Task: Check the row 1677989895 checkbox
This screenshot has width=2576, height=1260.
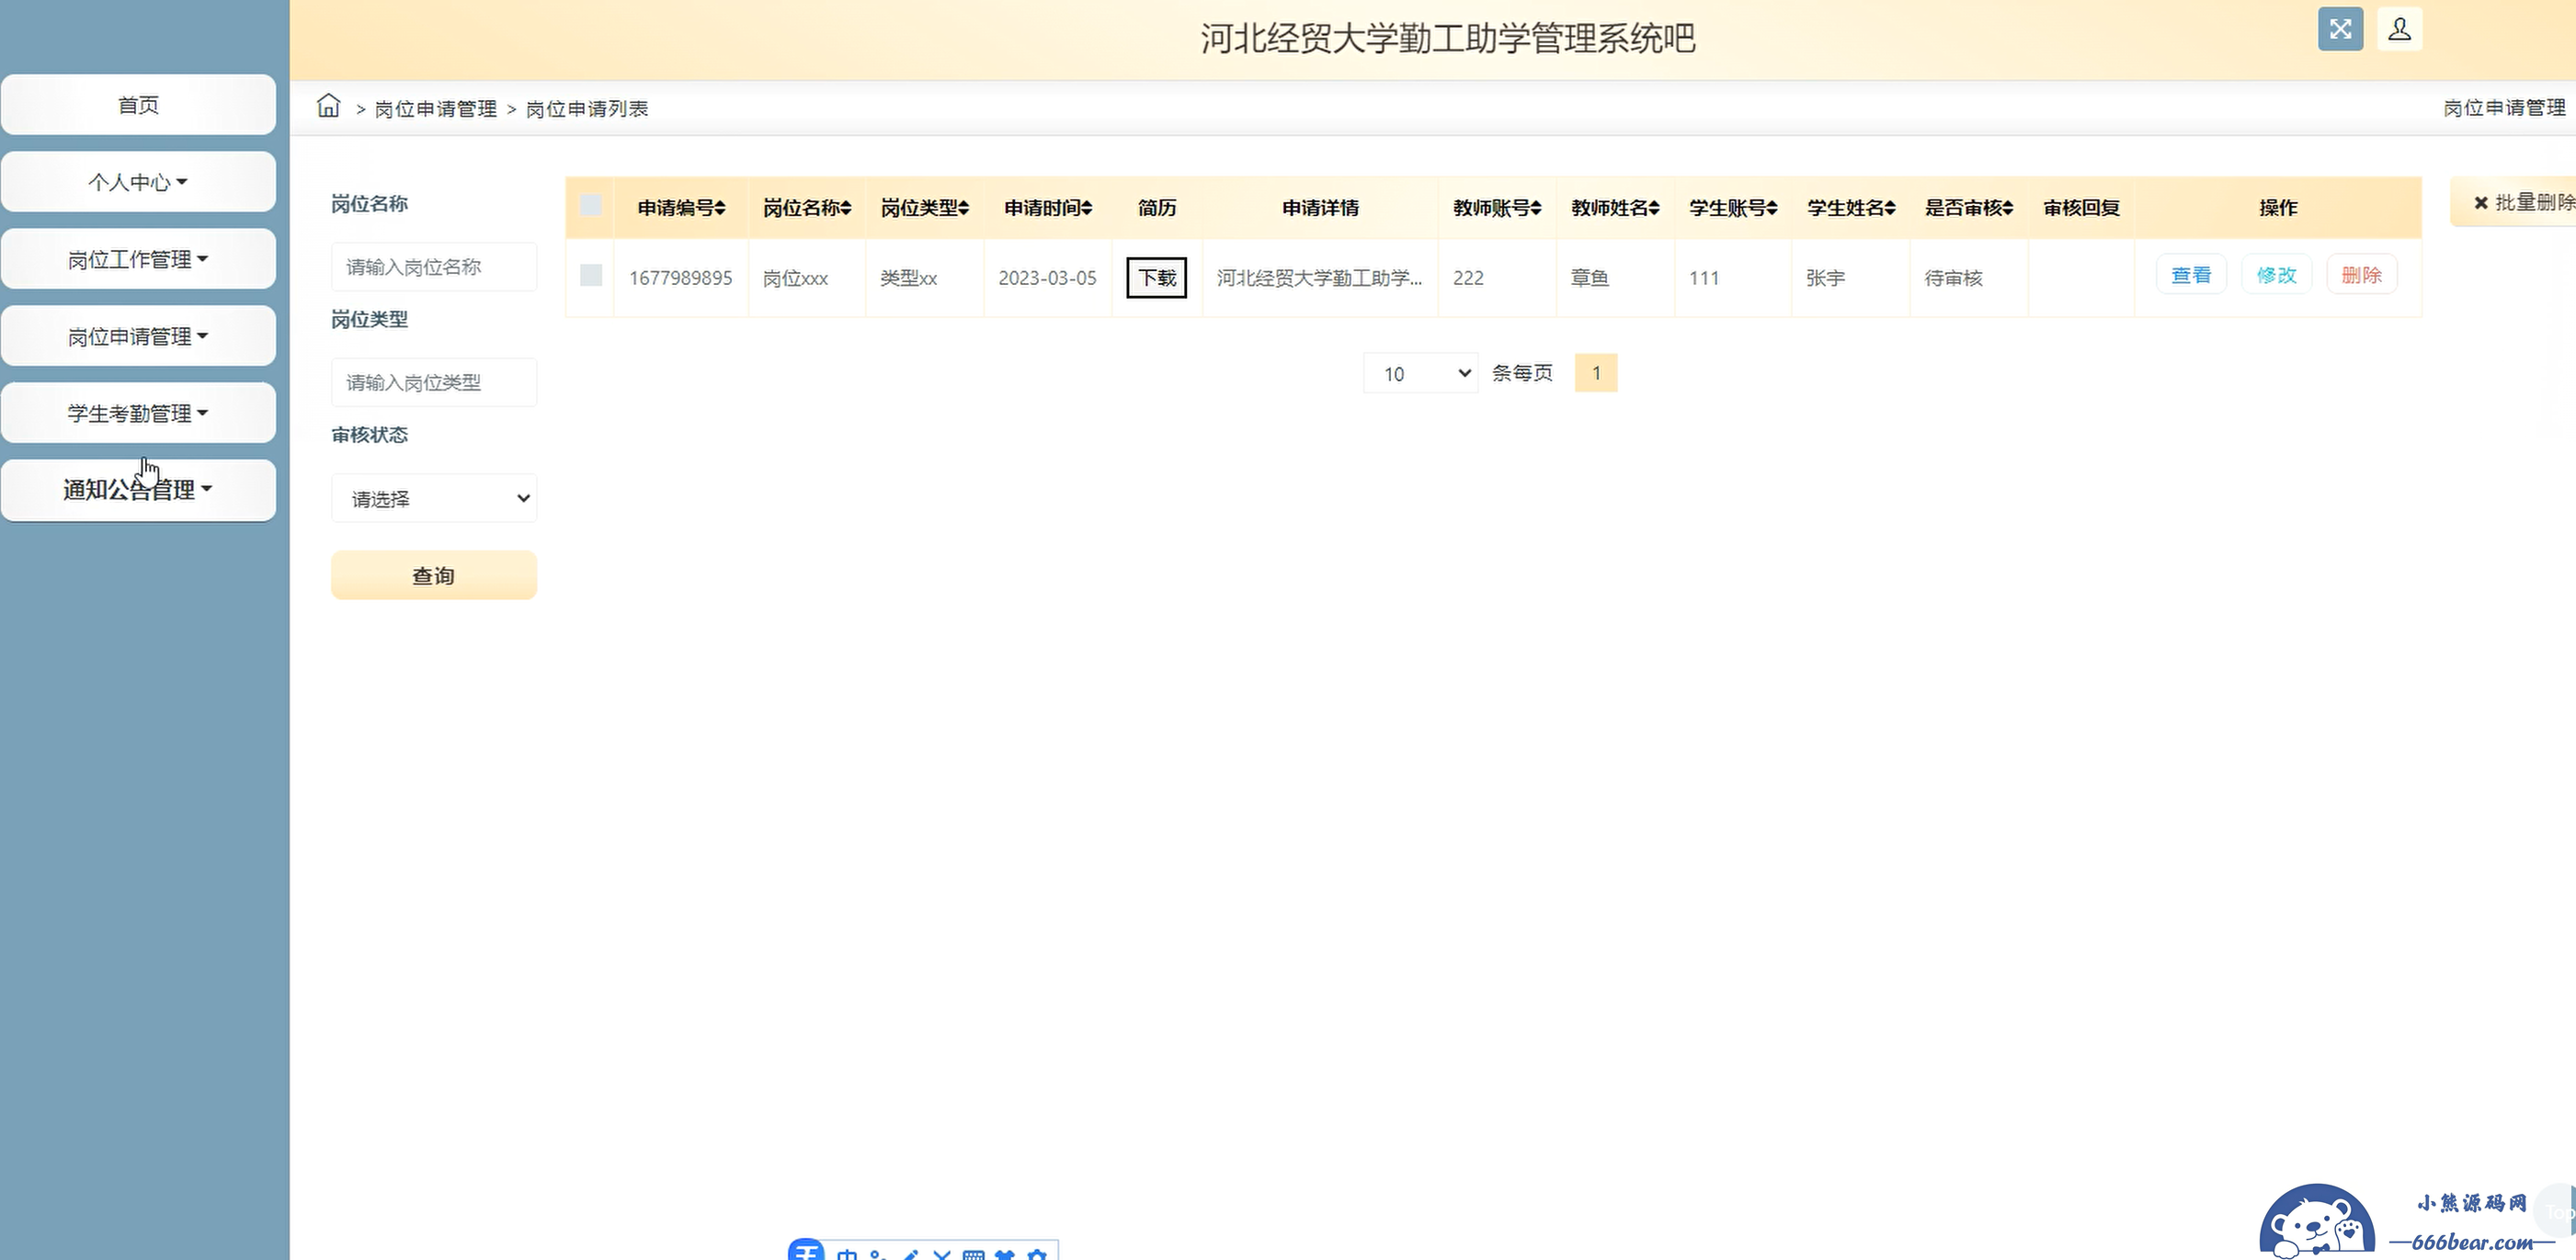Action: coord(591,276)
